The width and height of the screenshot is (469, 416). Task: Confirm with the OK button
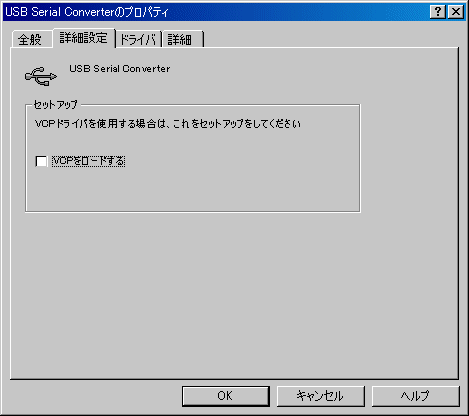click(226, 396)
